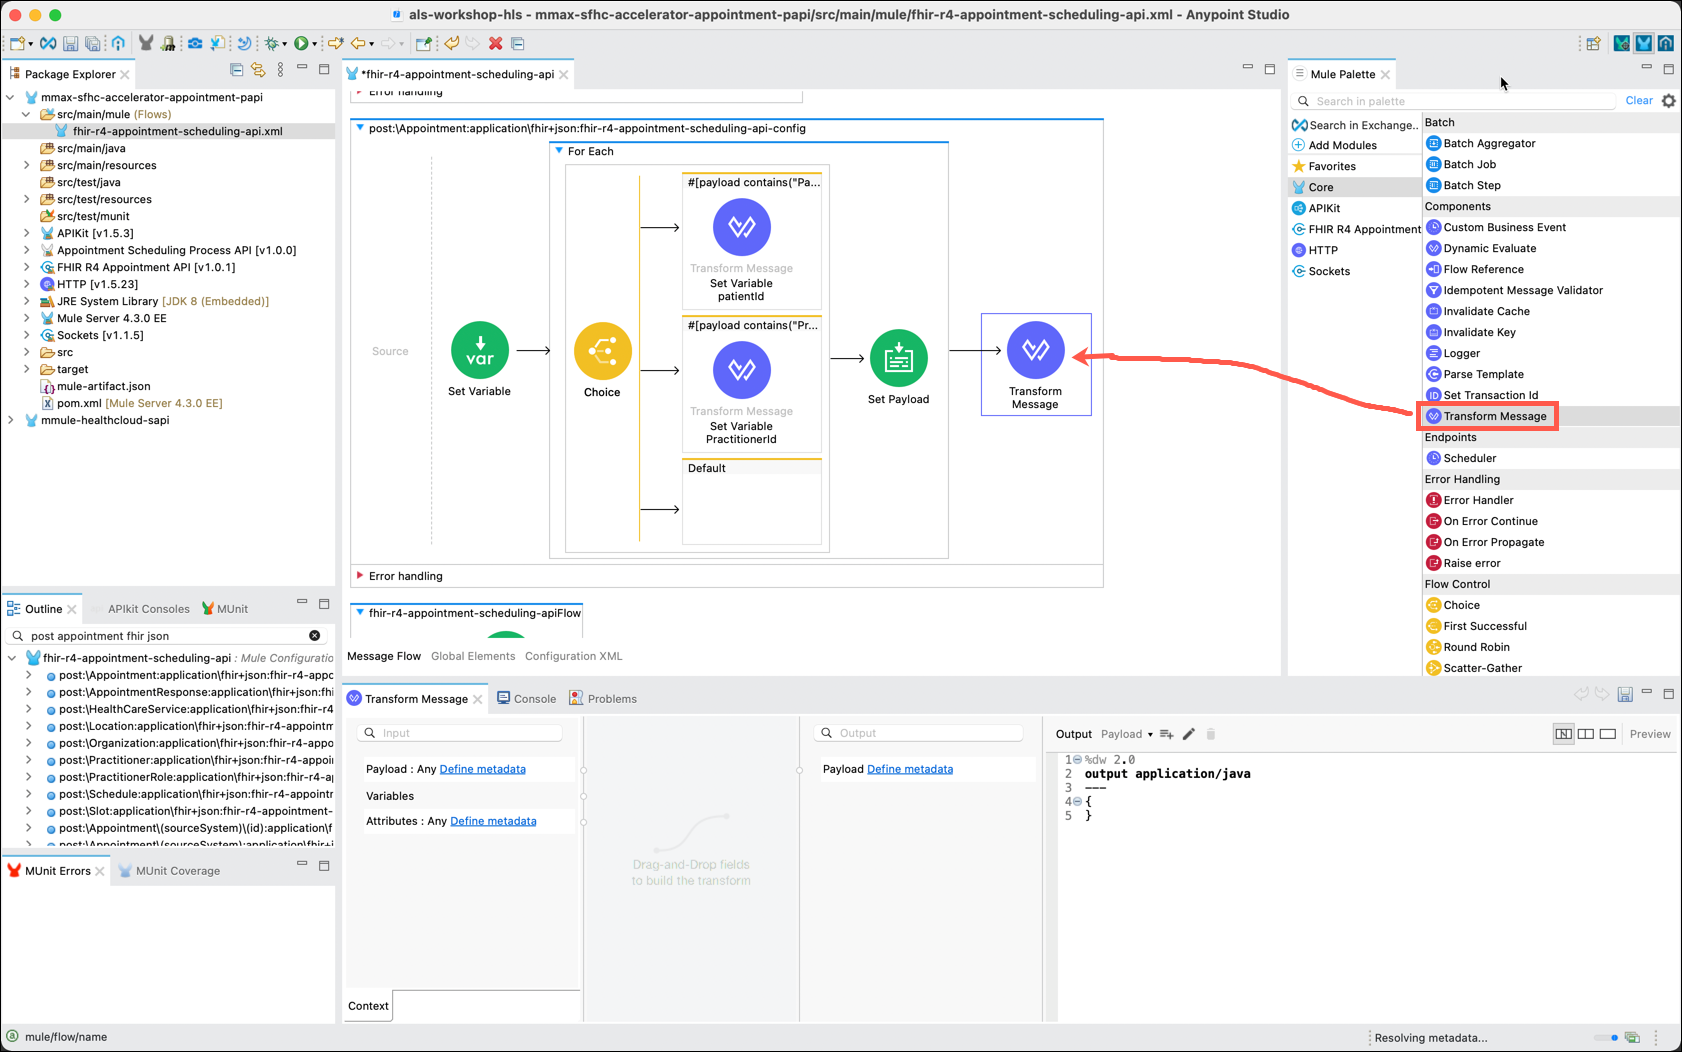Click the Anypoint Exchange icon in the toolbar

coord(48,44)
